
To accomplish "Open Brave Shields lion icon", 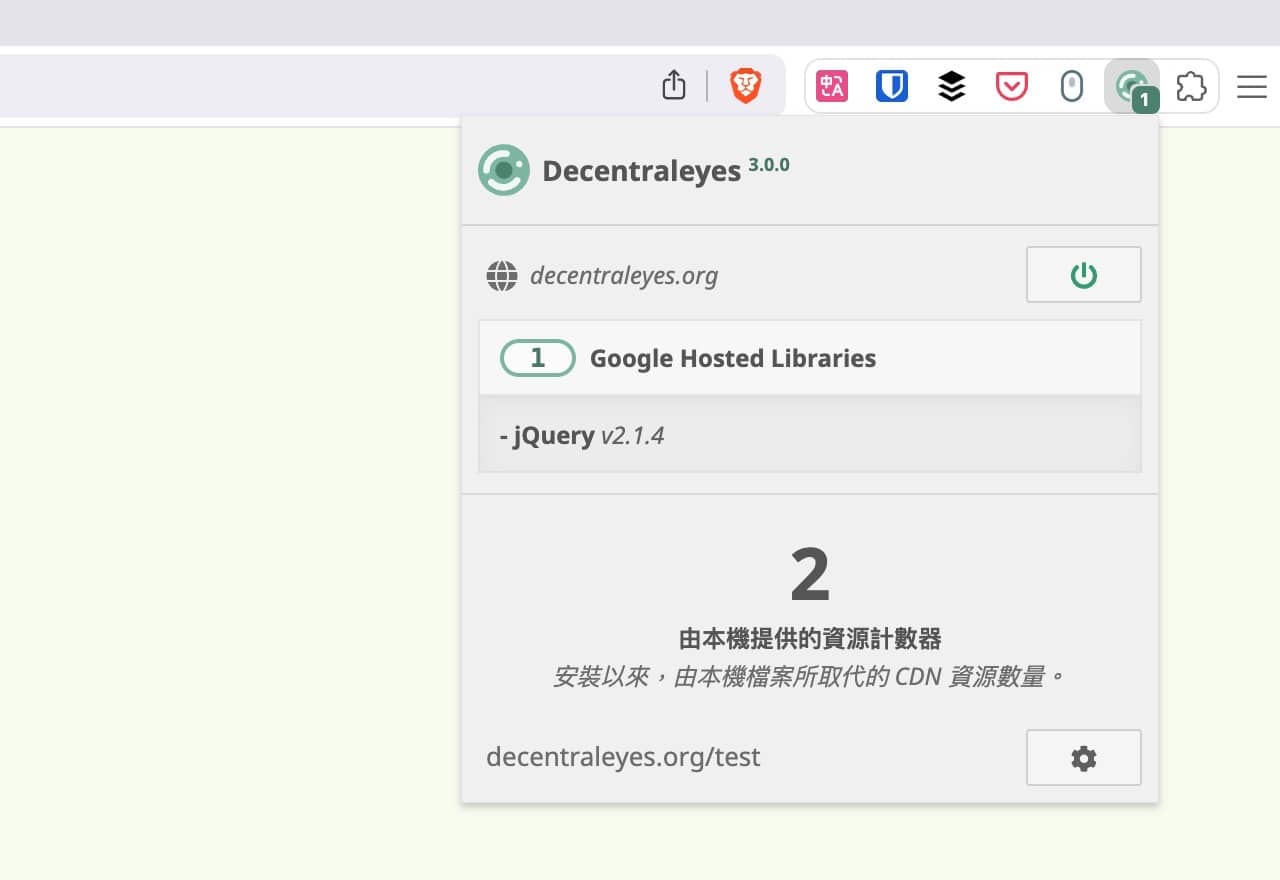I will [x=745, y=86].
